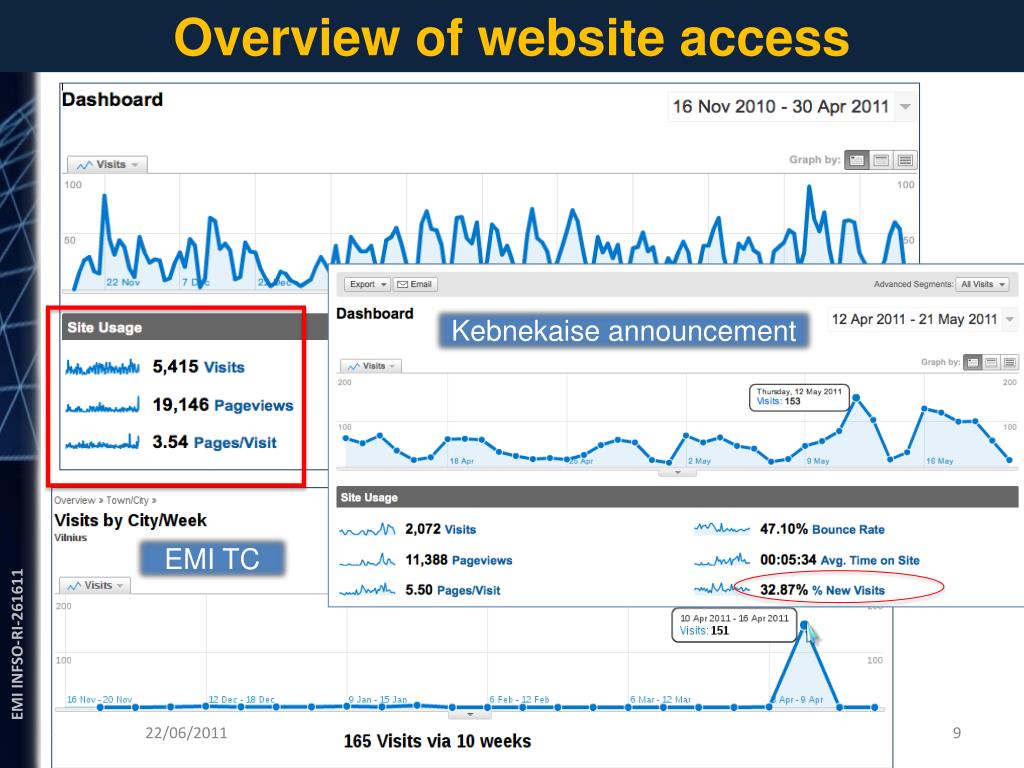This screenshot has height=768, width=1024.
Task: Click the sparkline next to 19,146 Pageviews
Action: tap(103, 405)
